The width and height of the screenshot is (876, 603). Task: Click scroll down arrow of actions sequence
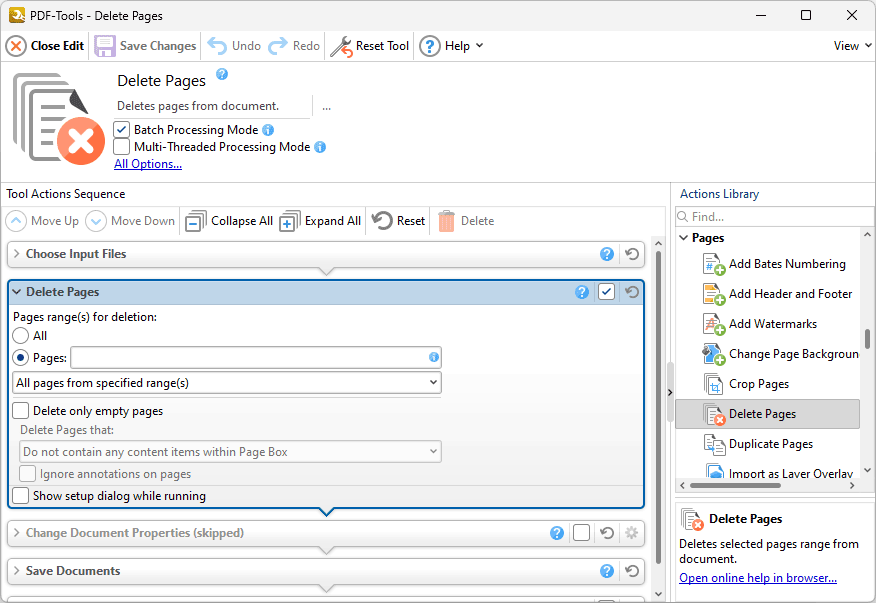tap(658, 594)
